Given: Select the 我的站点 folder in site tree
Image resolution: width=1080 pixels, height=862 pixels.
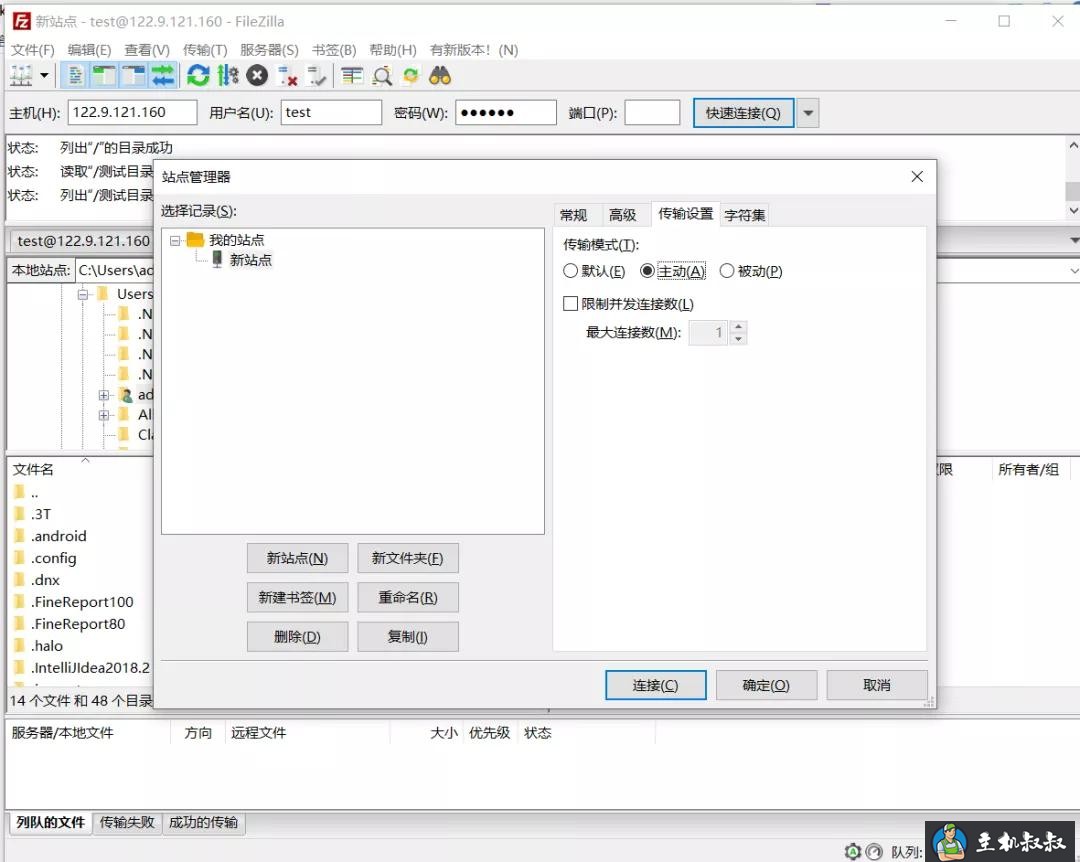Looking at the screenshot, I should point(236,240).
